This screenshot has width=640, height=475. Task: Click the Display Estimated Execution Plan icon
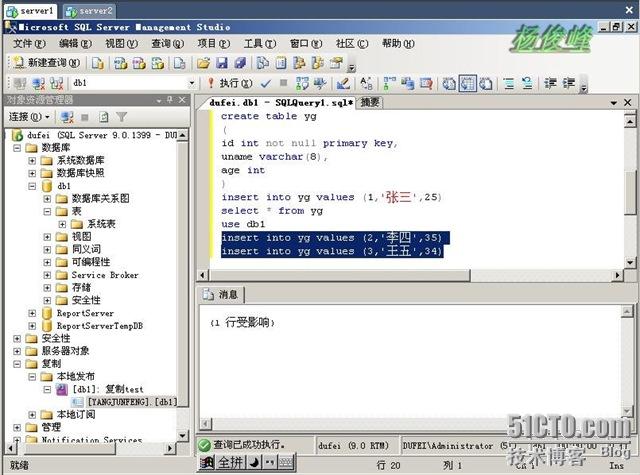click(302, 83)
